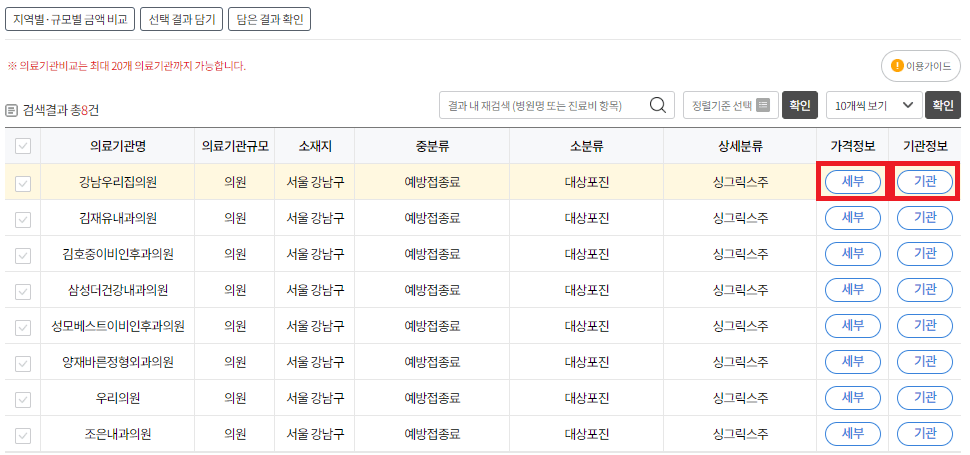Screen dimensions: 970x455
Task: Click 확인 button next to sort selector
Action: point(800,105)
